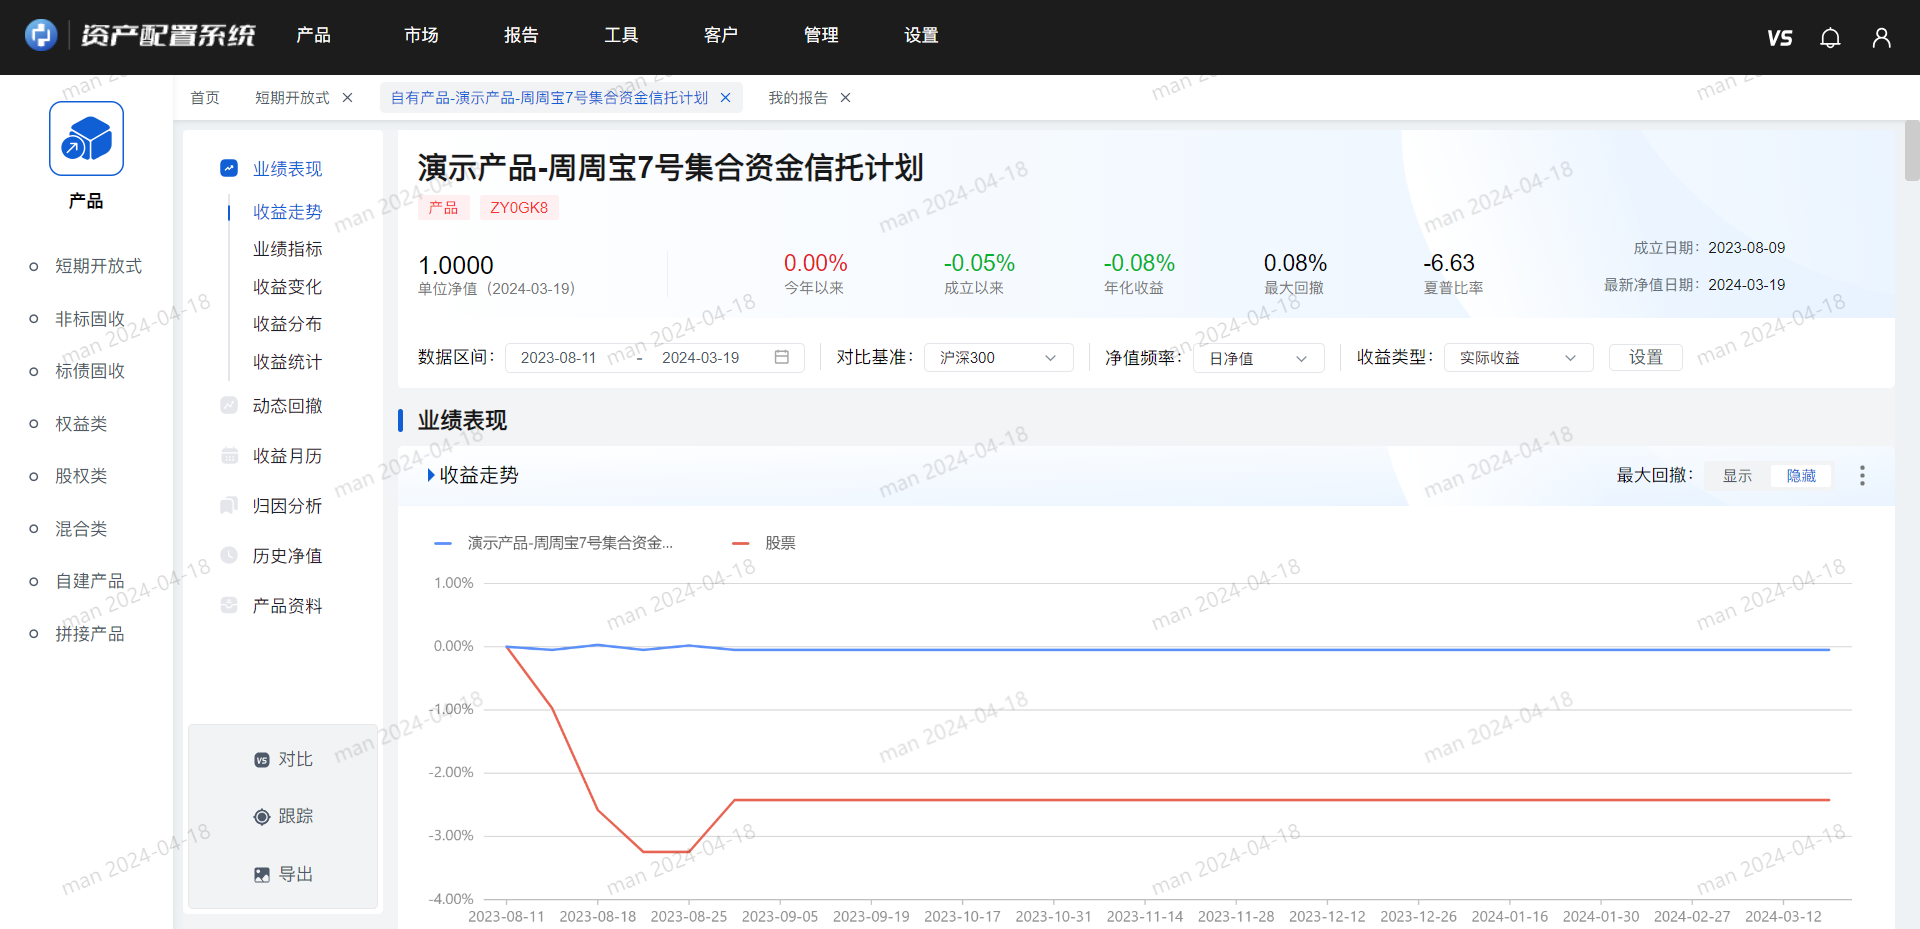The width and height of the screenshot is (1920, 929).
Task: Click the 收益月历 calendar icon
Action: (x=229, y=455)
